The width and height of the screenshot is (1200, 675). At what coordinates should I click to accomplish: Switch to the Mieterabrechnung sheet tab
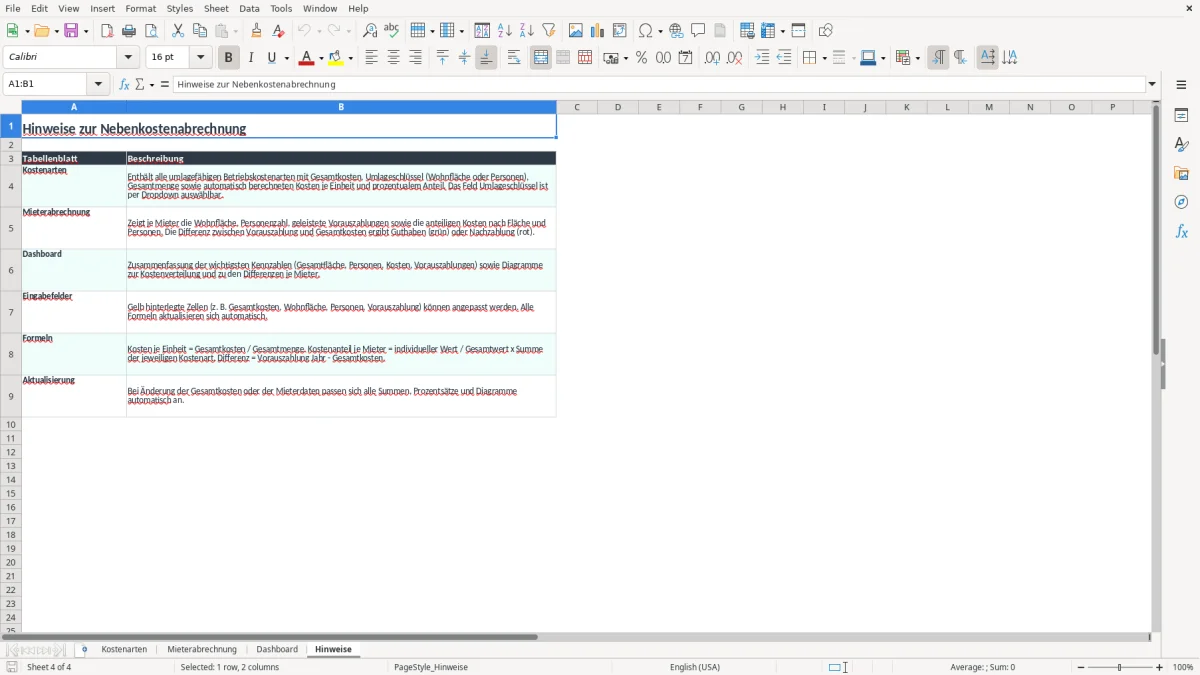click(x=202, y=649)
